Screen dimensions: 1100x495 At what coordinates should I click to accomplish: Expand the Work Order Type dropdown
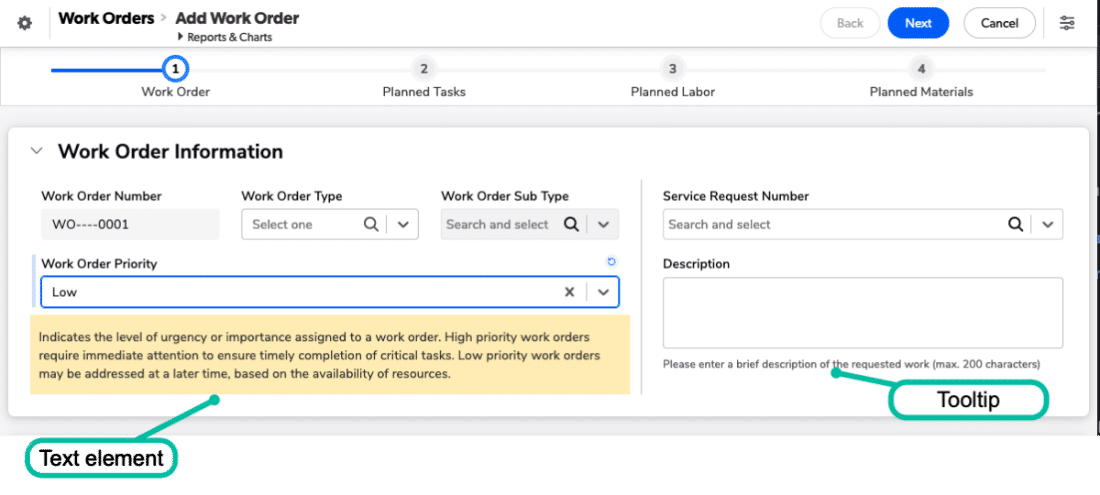(403, 225)
